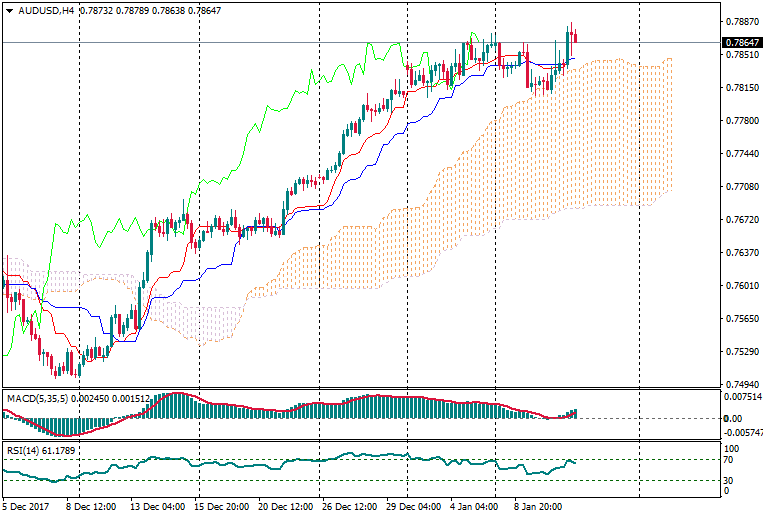Click the most recent red candlestick
This screenshot has width=763, height=518.
[x=575, y=36]
